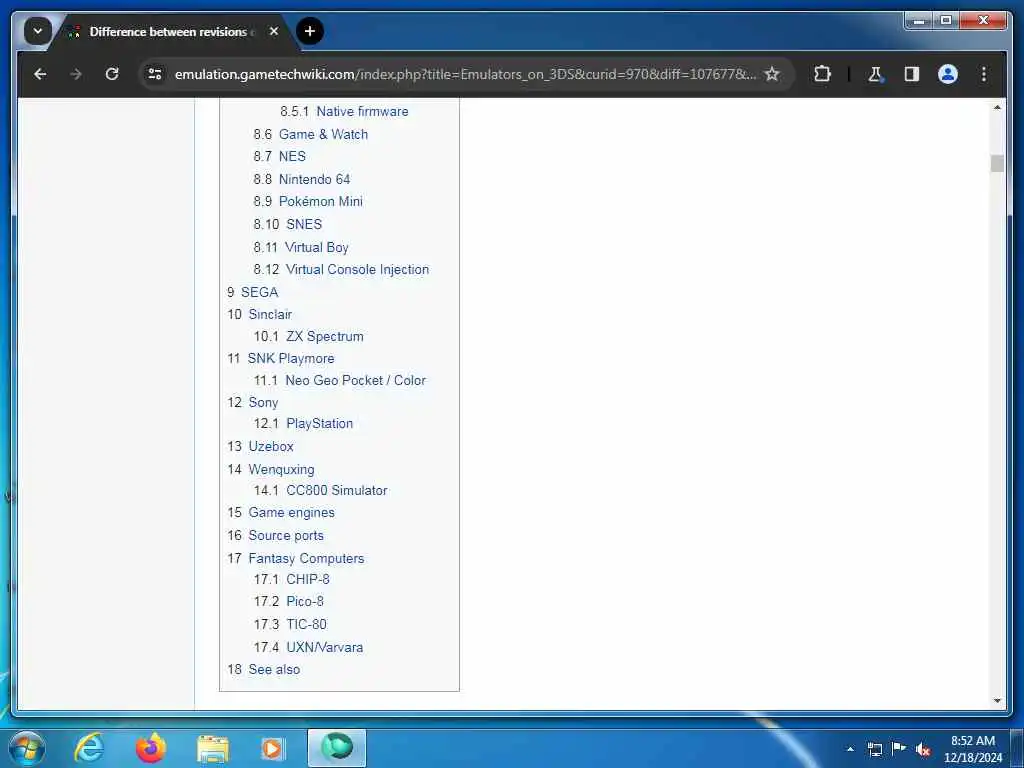Jump to 8.11 Virtual Boy section

point(301,248)
